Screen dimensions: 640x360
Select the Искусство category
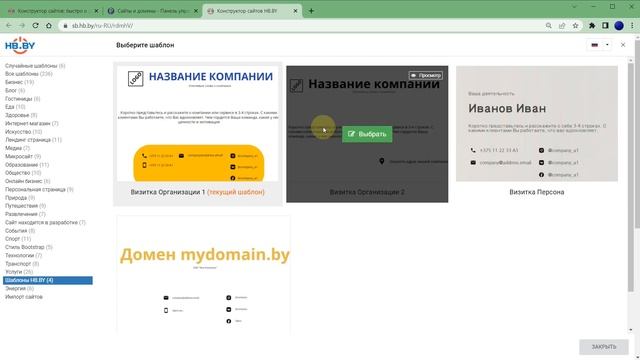click(x=24, y=131)
